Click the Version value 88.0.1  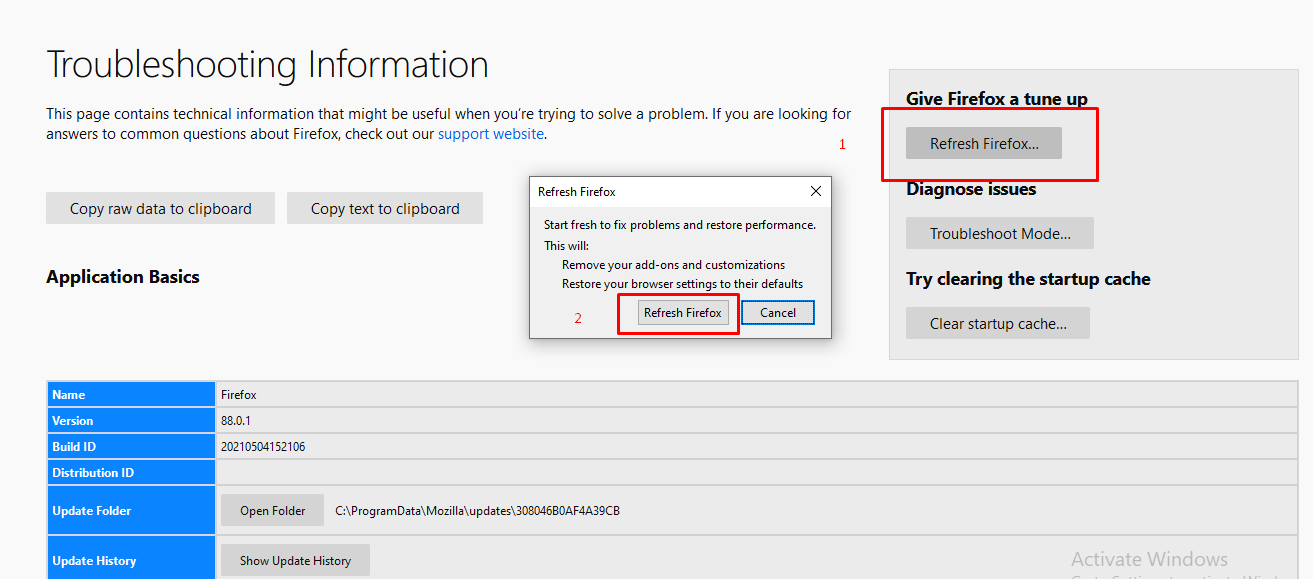pyautogui.click(x=236, y=421)
